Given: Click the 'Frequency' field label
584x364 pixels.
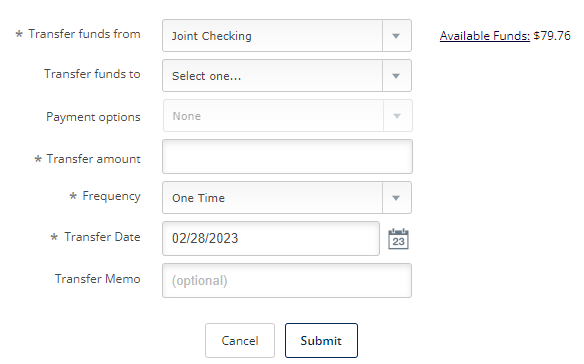Looking at the screenshot, I should tap(111, 196).
